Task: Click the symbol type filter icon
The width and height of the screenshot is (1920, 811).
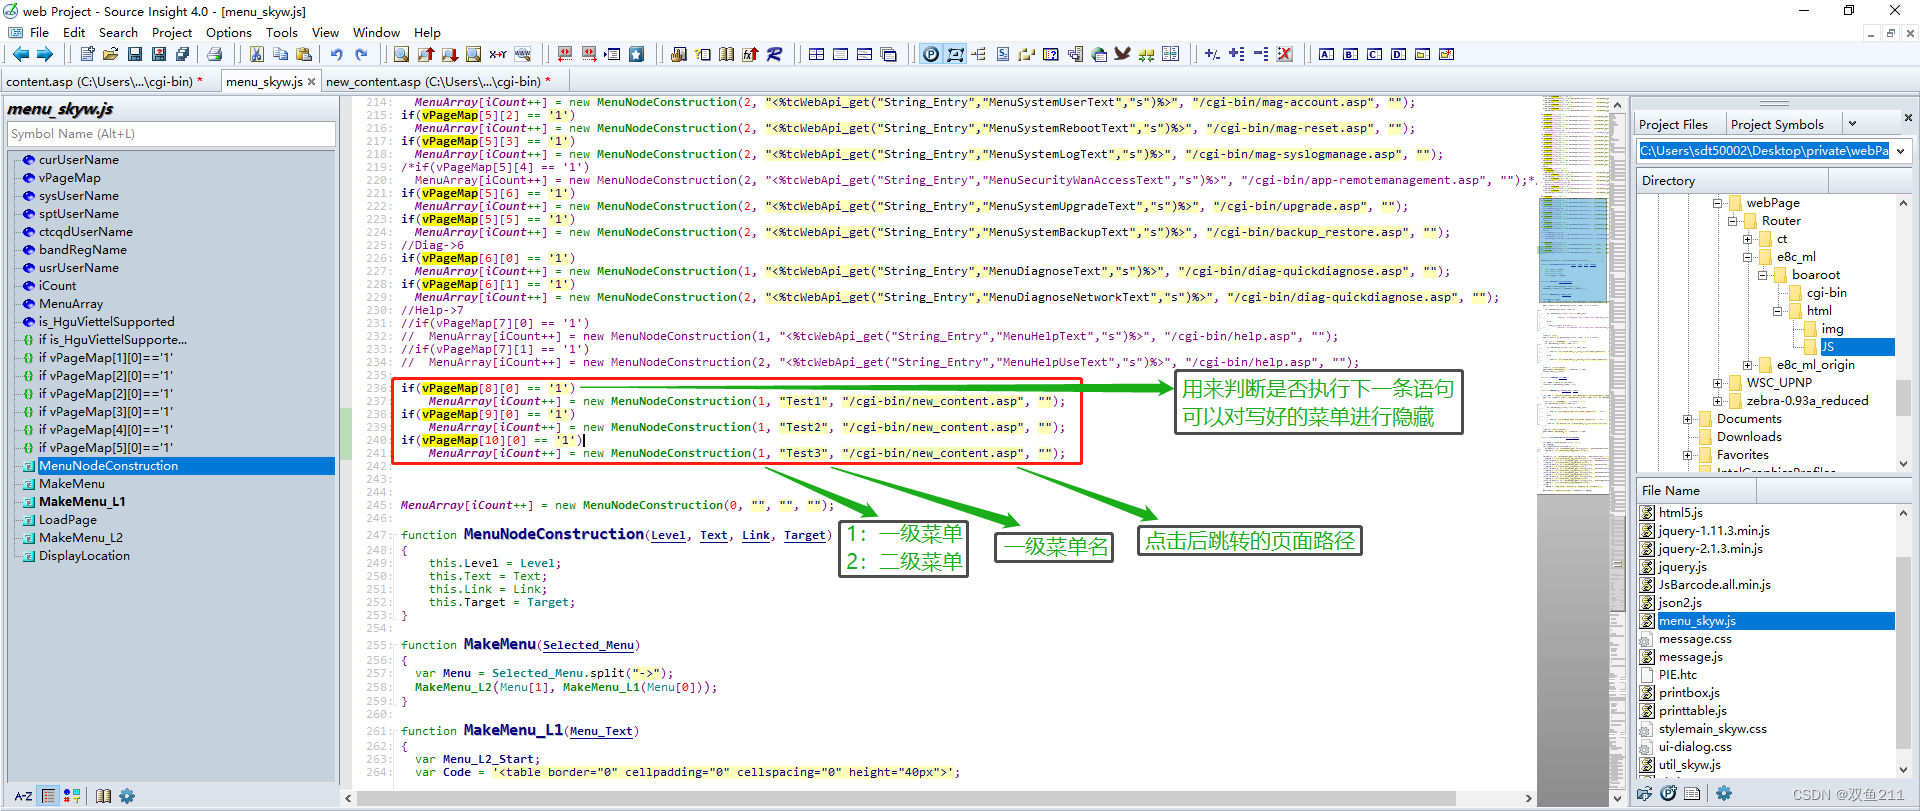Action: 71,796
